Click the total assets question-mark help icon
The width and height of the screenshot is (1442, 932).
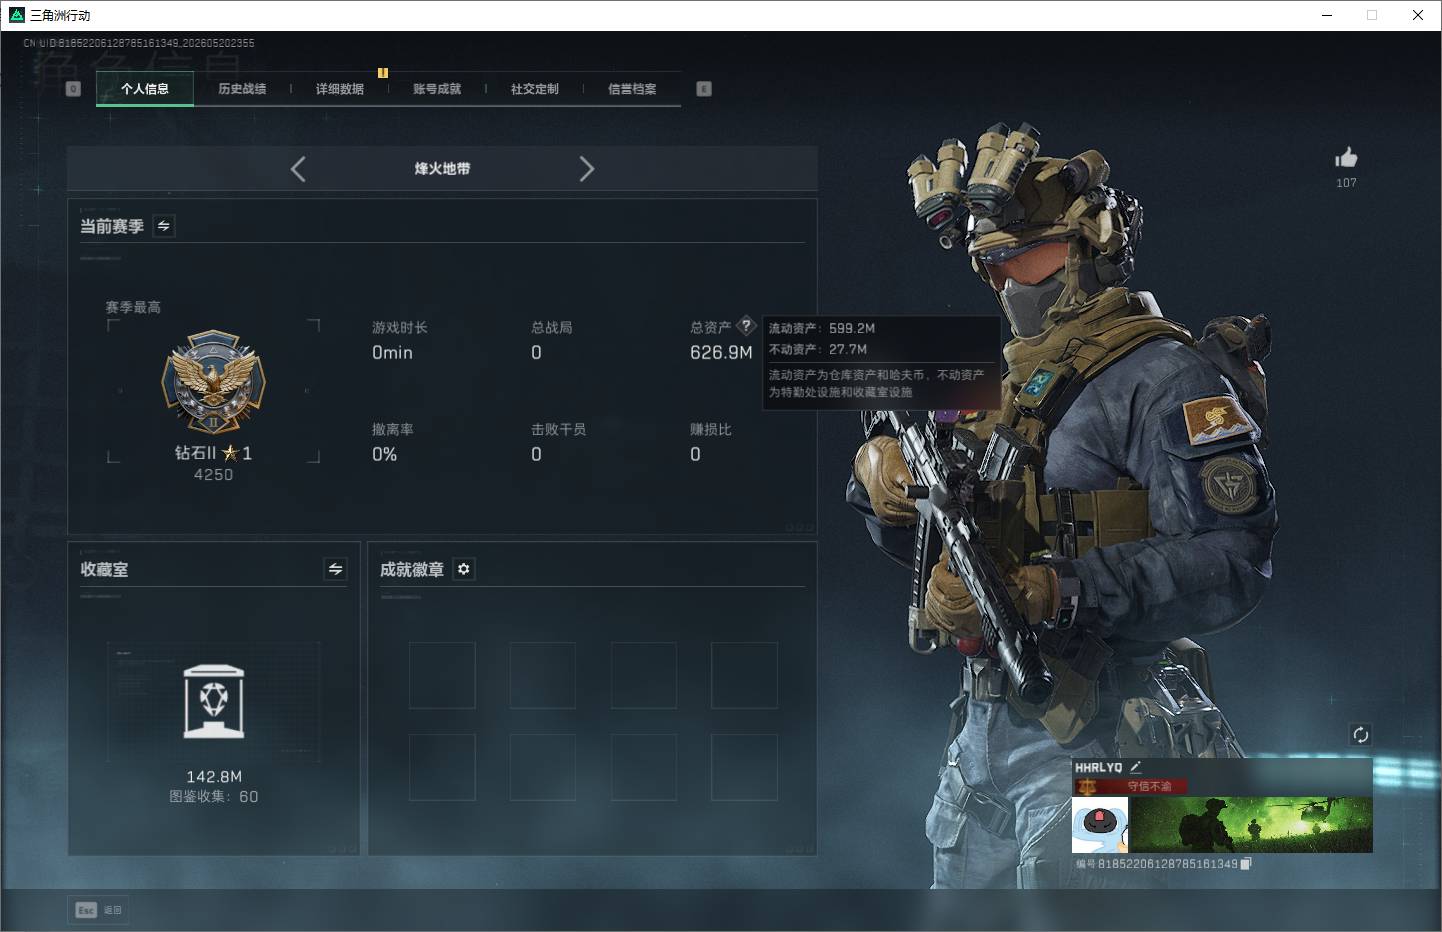pos(746,326)
